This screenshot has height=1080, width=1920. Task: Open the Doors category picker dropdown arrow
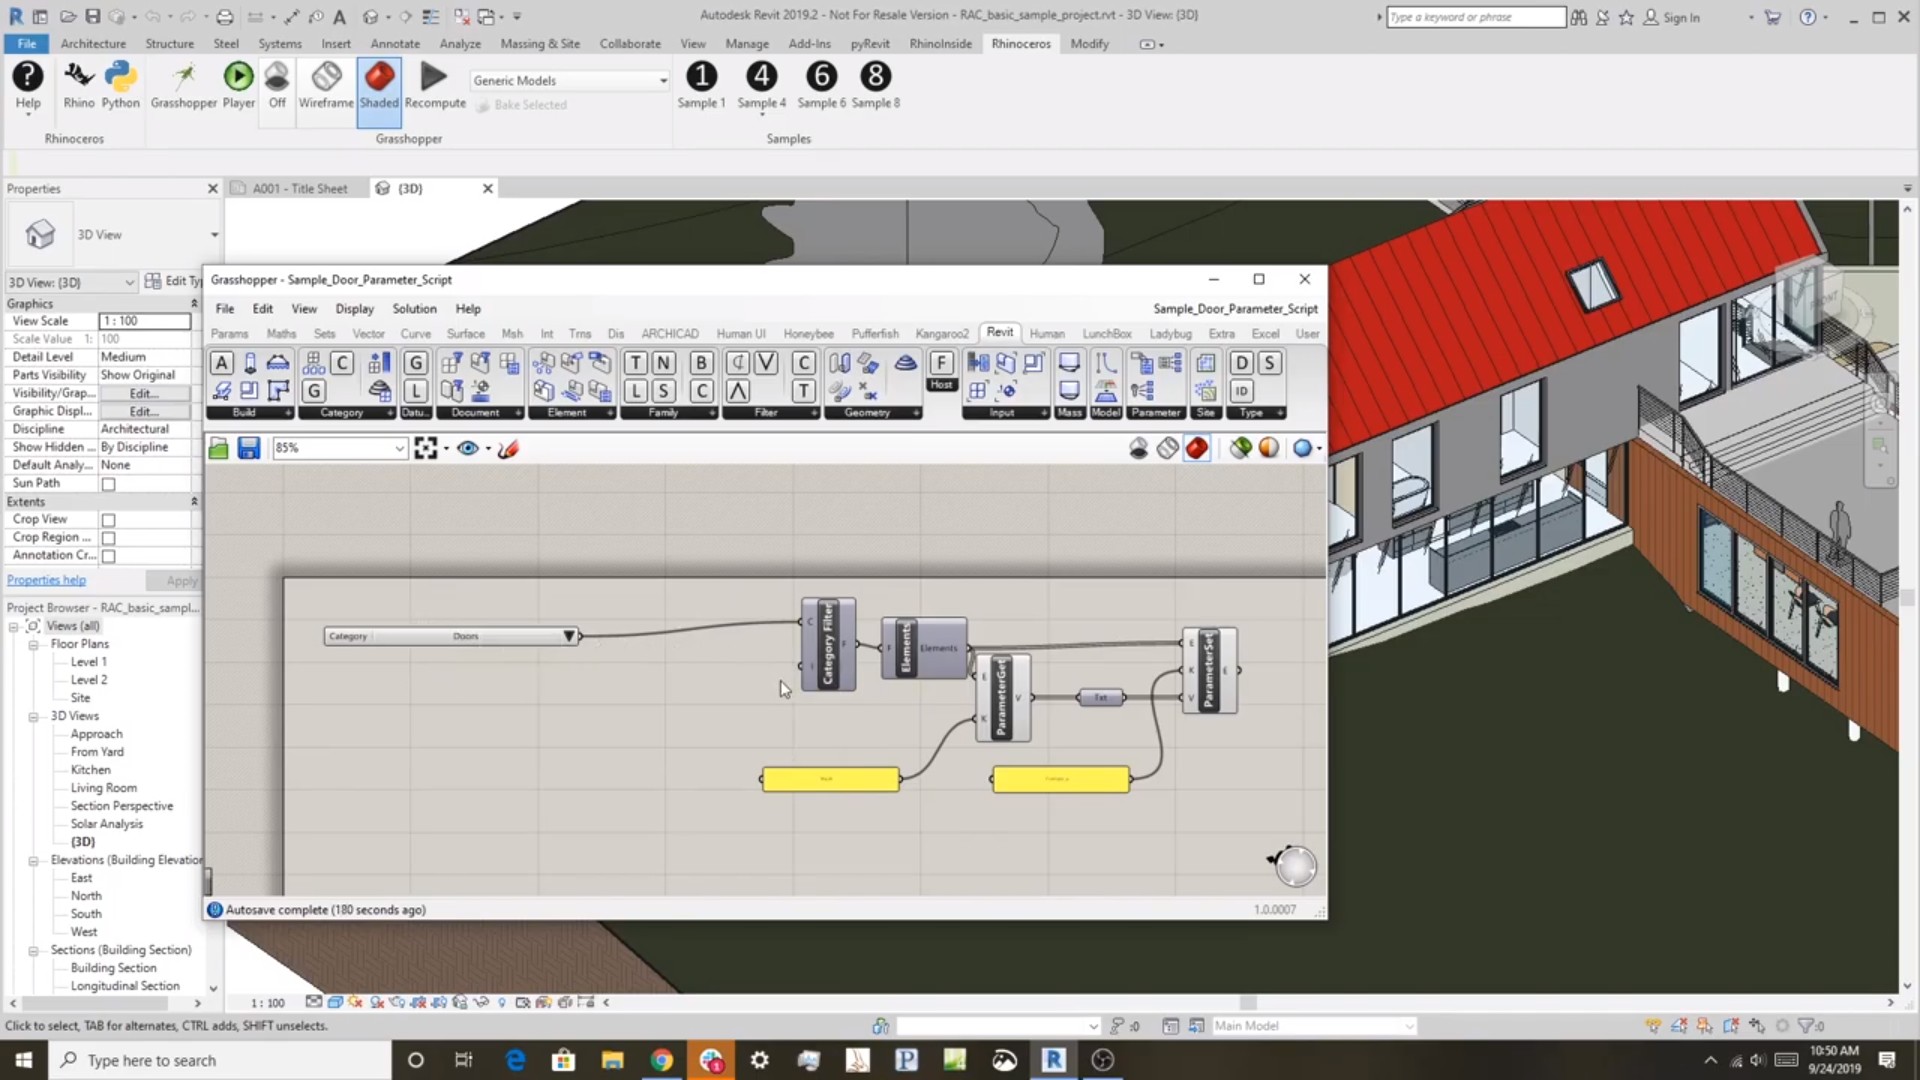pyautogui.click(x=569, y=636)
